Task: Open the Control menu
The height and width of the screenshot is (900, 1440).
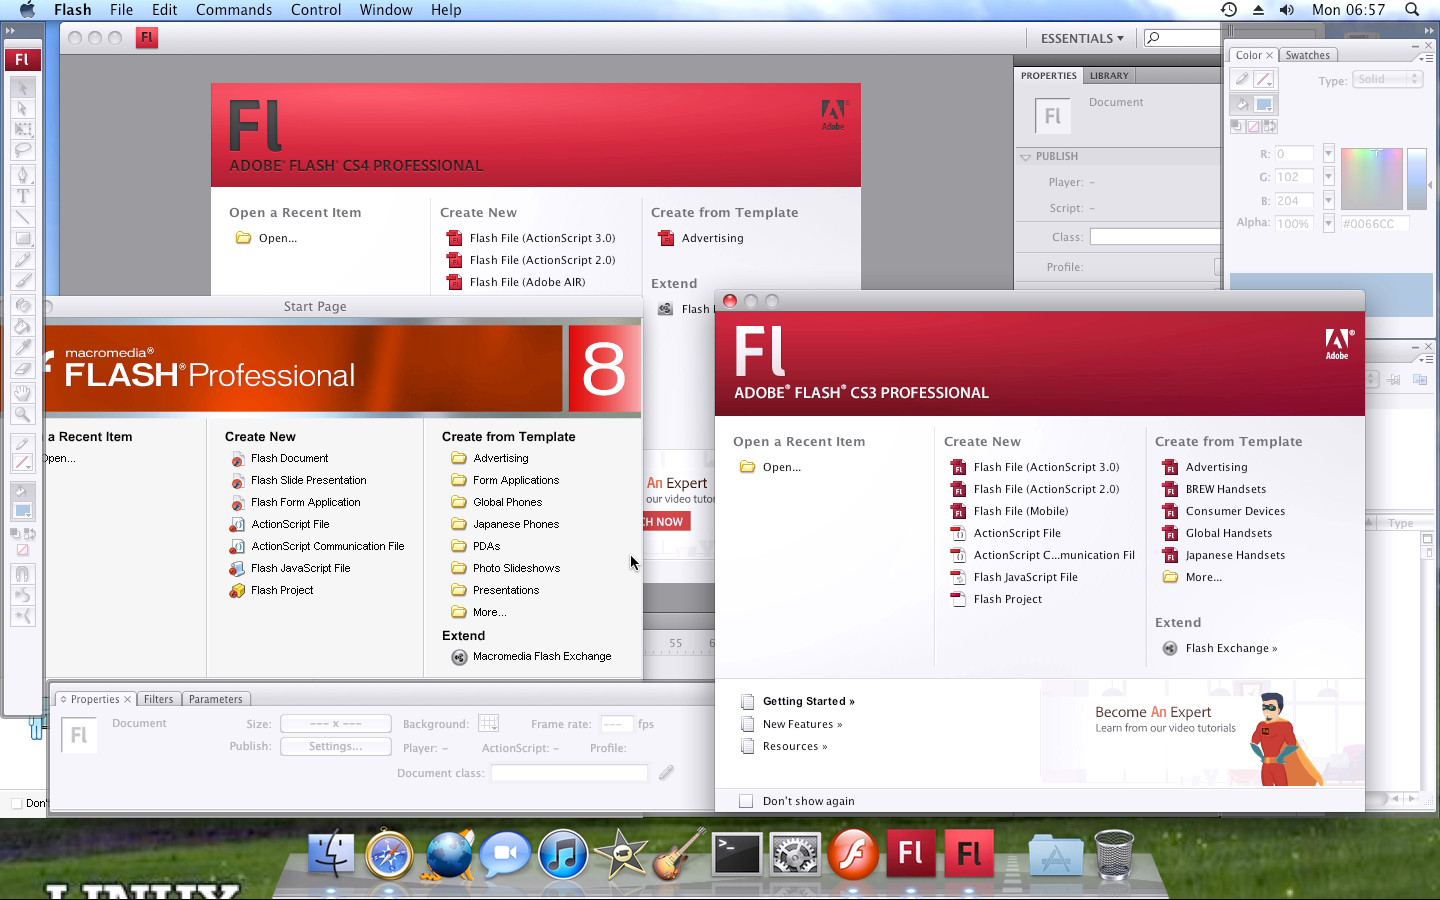Action: 316,10
